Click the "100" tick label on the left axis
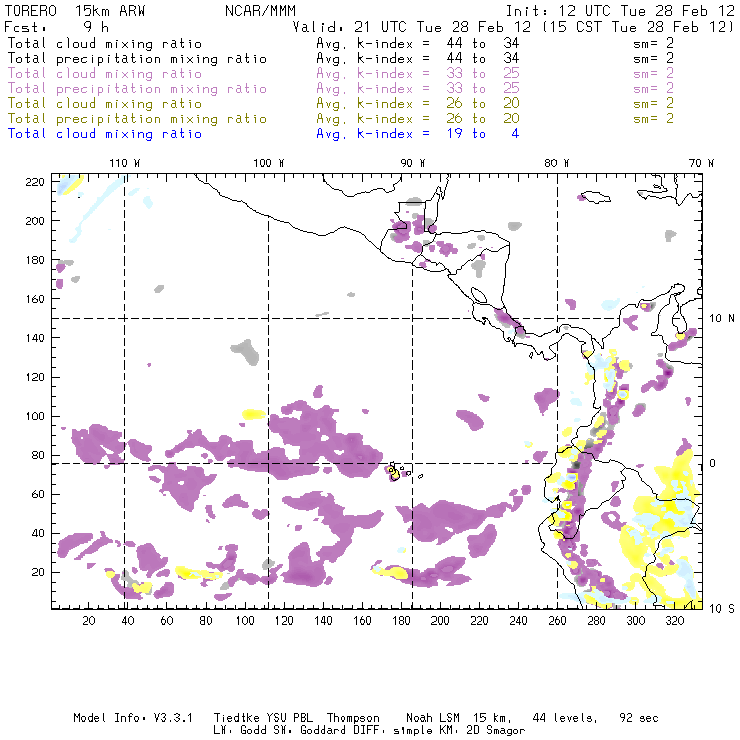This screenshot has width=740, height=740. [35, 416]
